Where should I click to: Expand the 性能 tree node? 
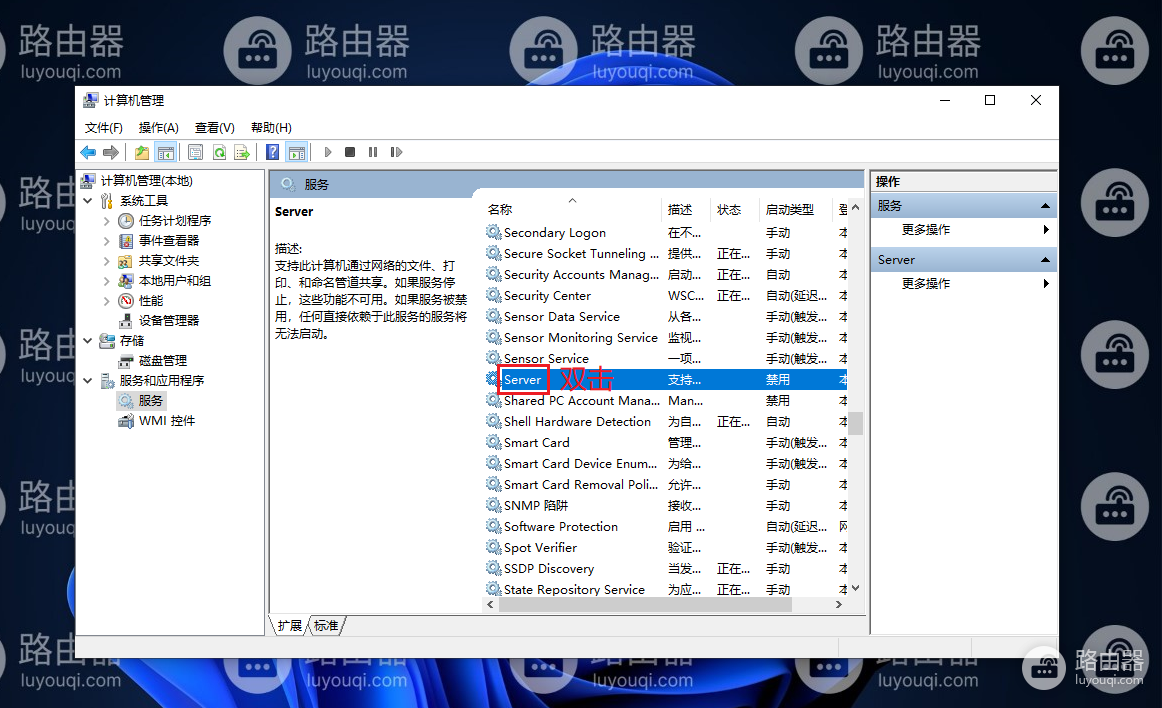[x=107, y=301]
